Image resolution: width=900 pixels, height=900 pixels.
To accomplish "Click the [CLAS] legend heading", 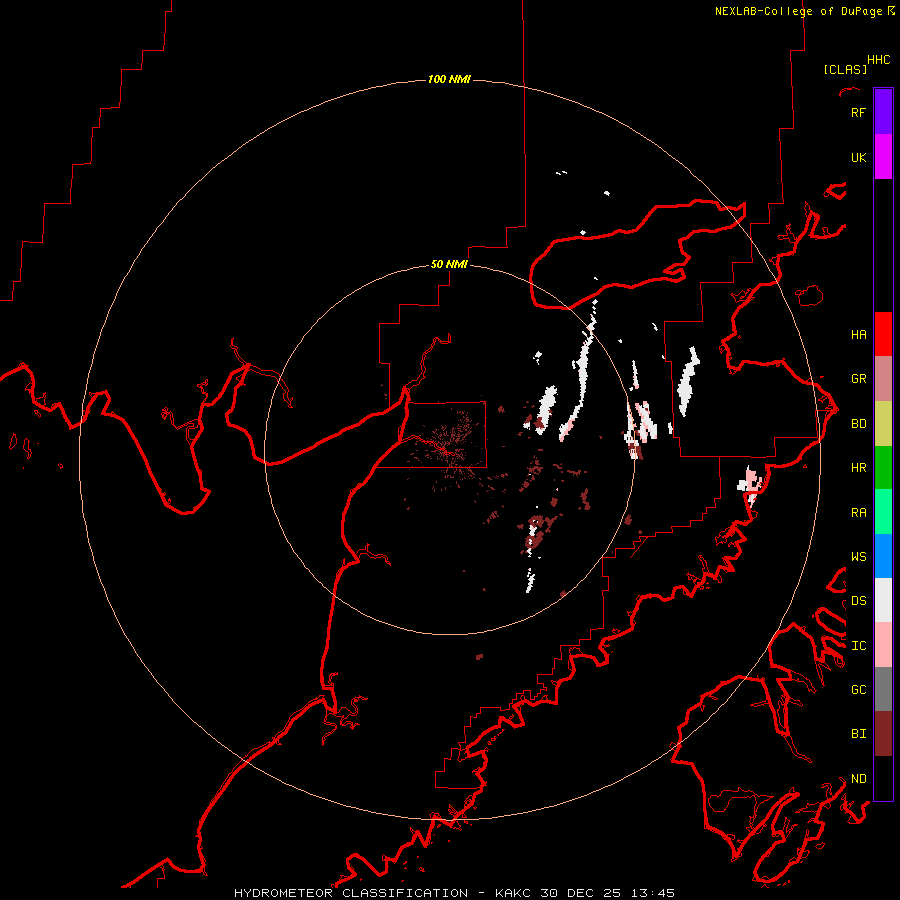I will 845,69.
